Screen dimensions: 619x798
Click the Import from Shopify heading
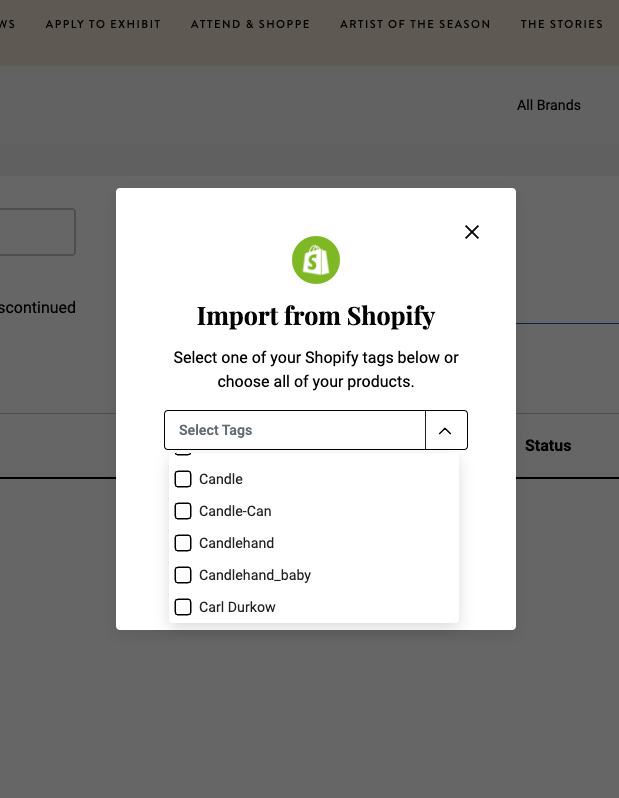(x=316, y=316)
